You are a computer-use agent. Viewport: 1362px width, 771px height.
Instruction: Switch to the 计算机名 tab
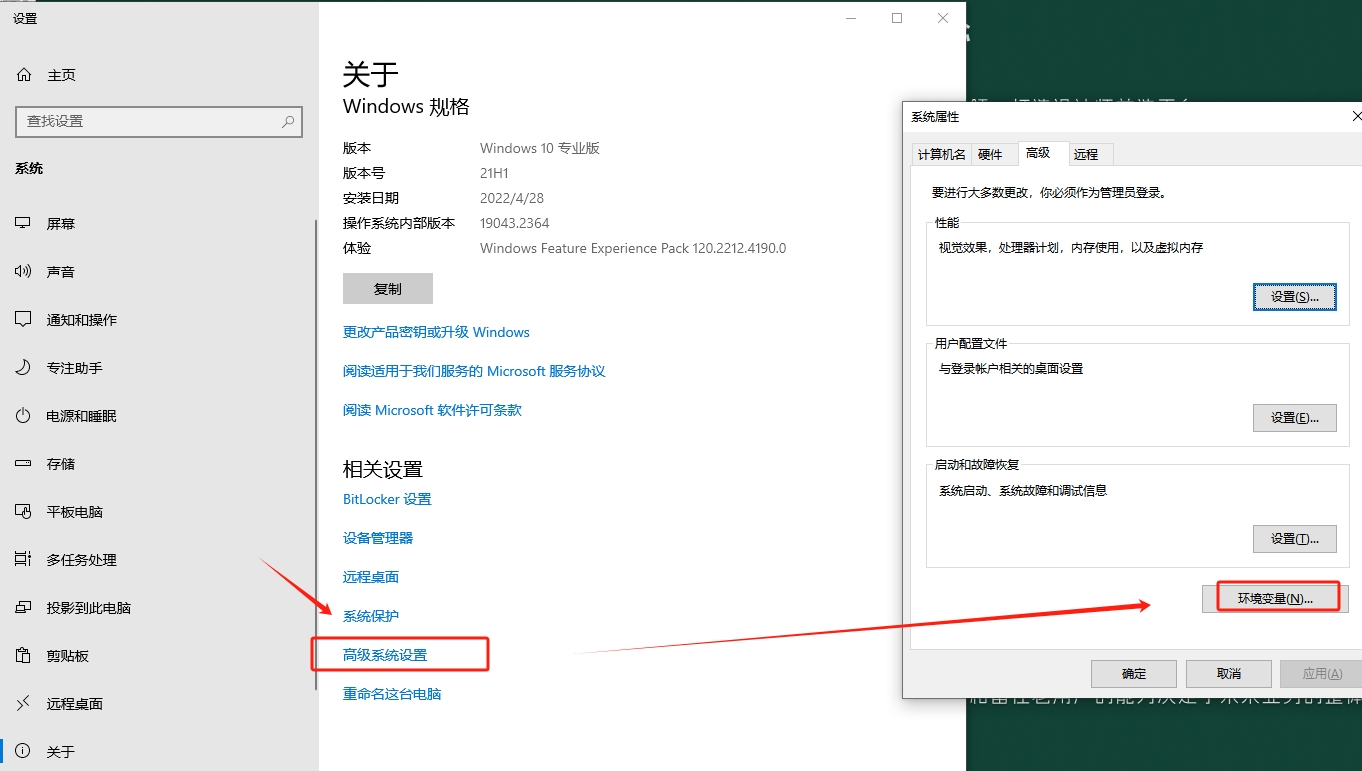(940, 154)
